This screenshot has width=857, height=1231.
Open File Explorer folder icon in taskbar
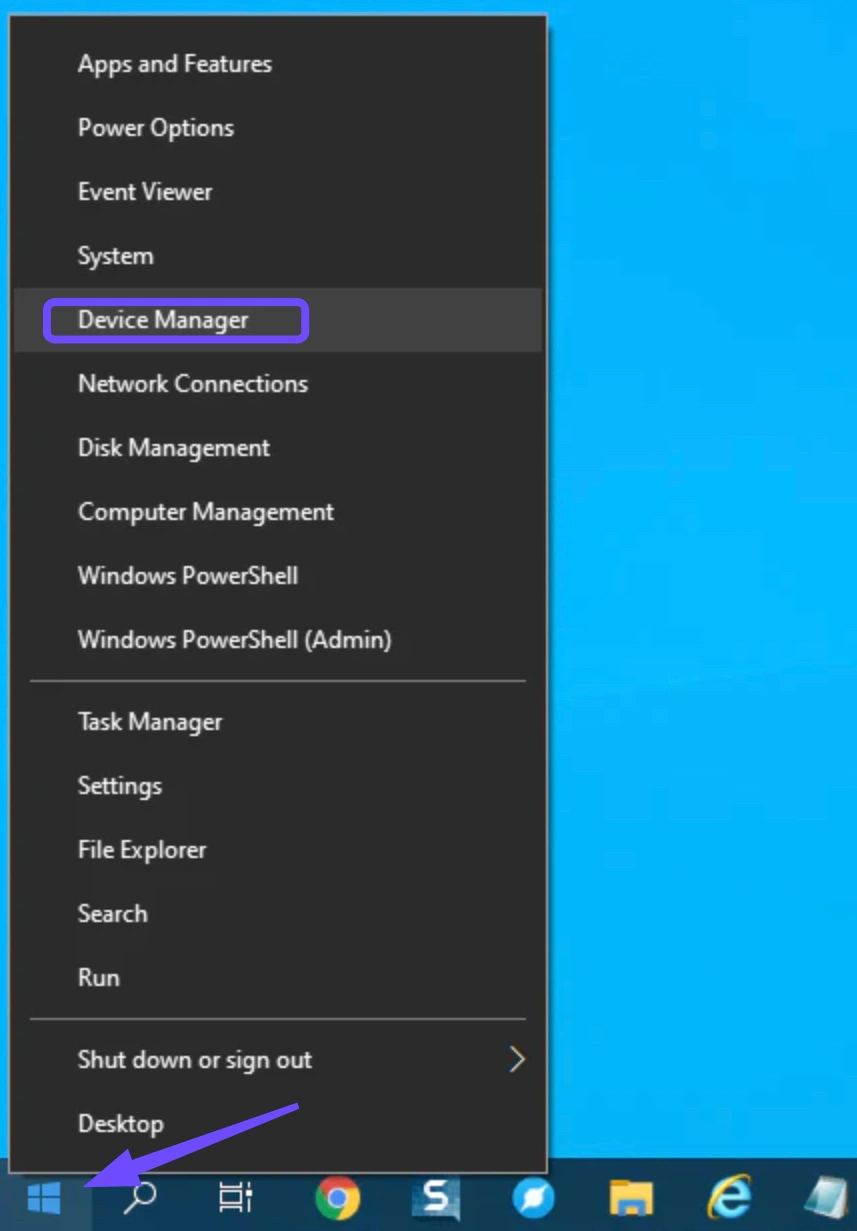(631, 1197)
